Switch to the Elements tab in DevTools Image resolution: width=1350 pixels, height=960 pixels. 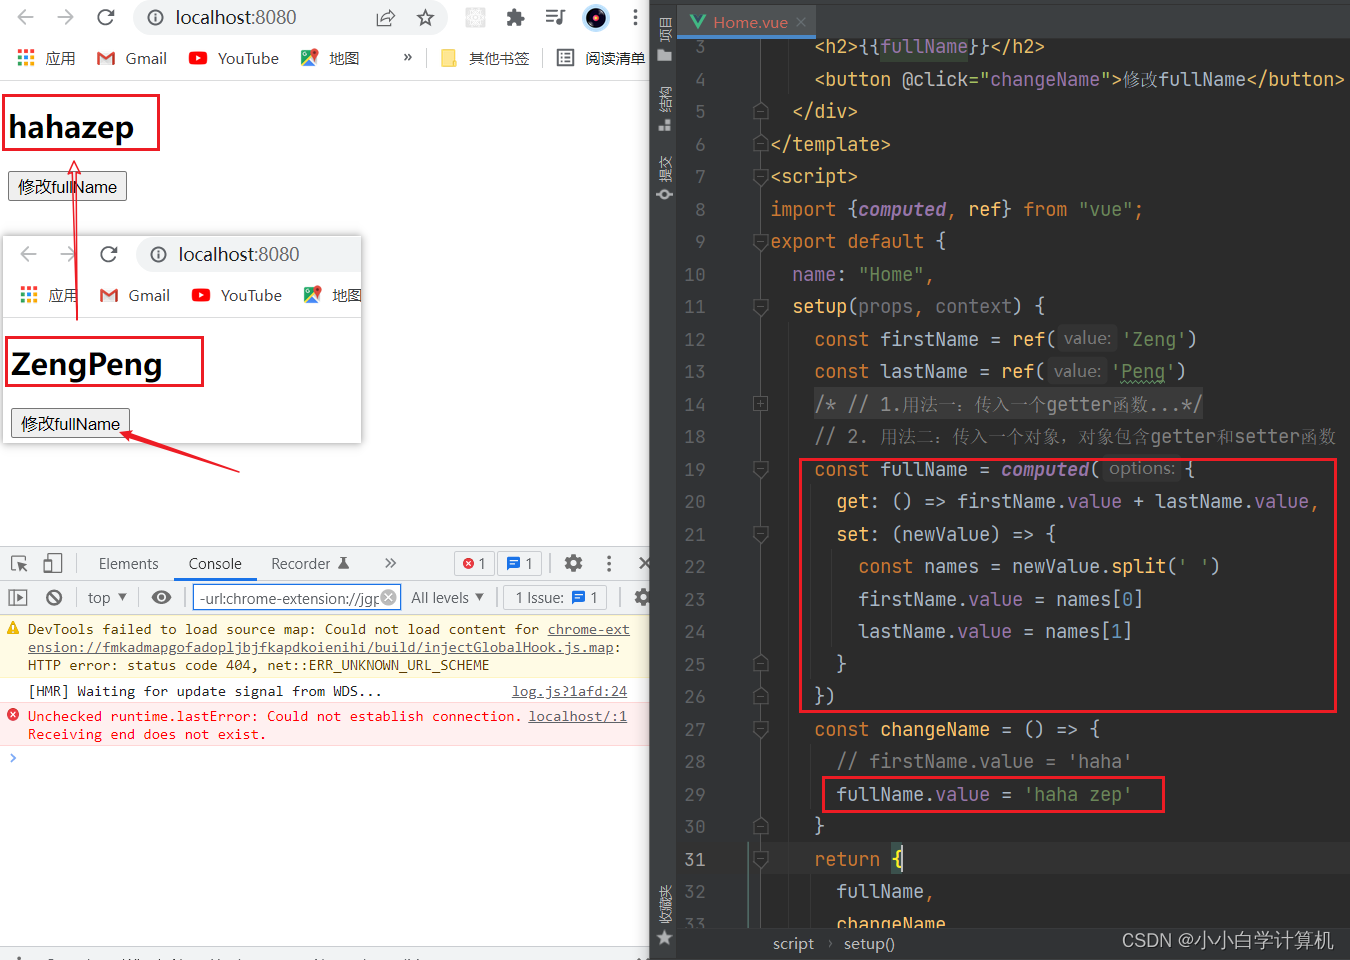click(128, 564)
